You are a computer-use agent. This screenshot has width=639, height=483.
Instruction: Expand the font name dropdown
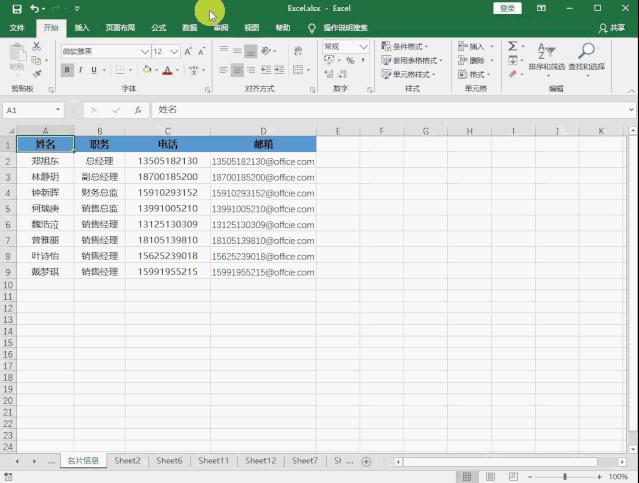click(x=145, y=50)
